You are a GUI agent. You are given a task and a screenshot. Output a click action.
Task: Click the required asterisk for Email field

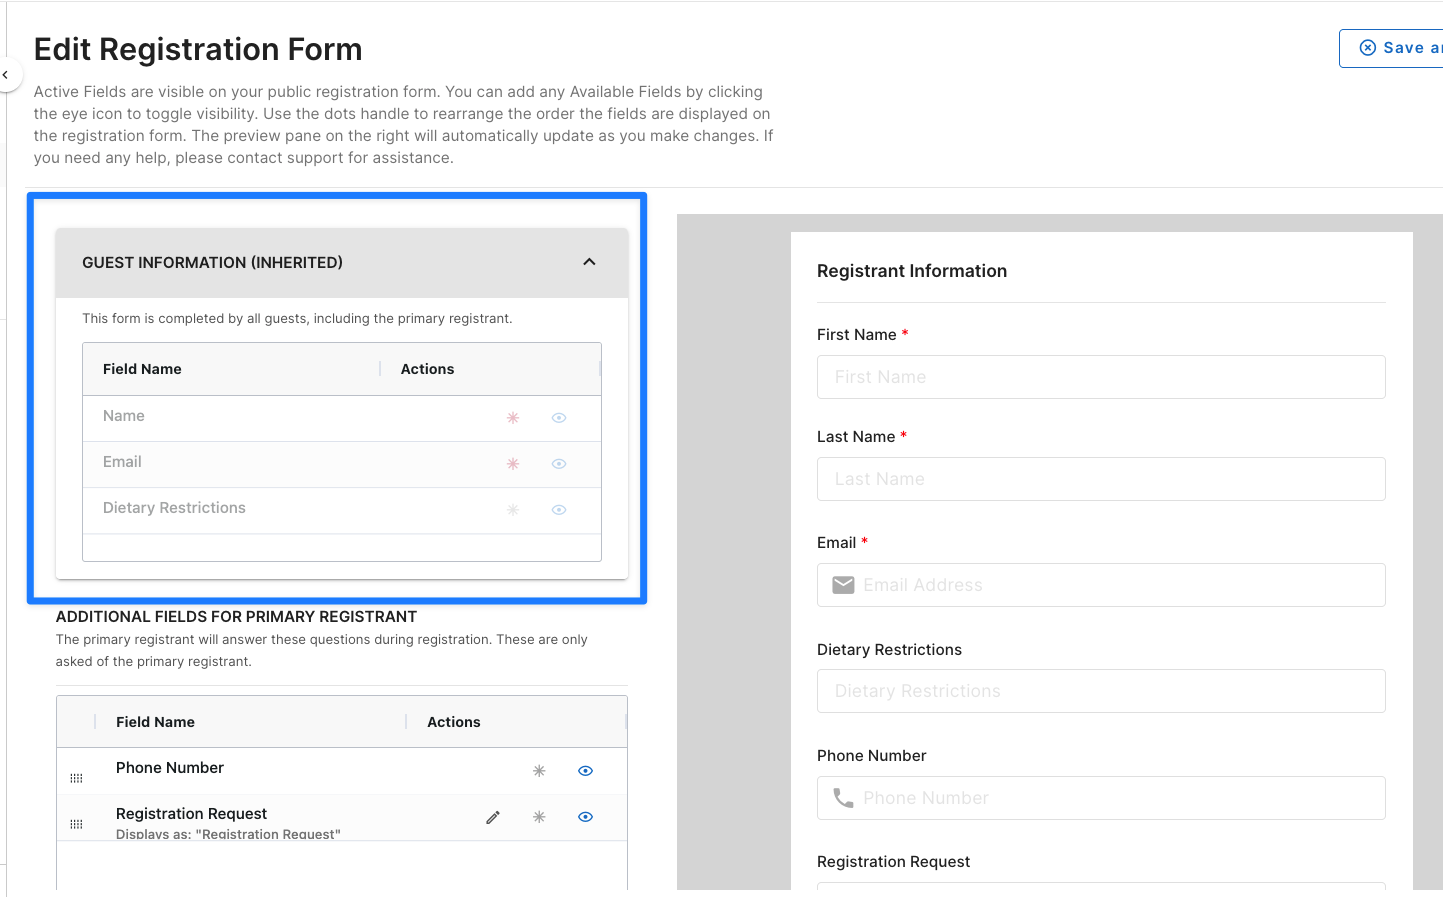point(513,464)
